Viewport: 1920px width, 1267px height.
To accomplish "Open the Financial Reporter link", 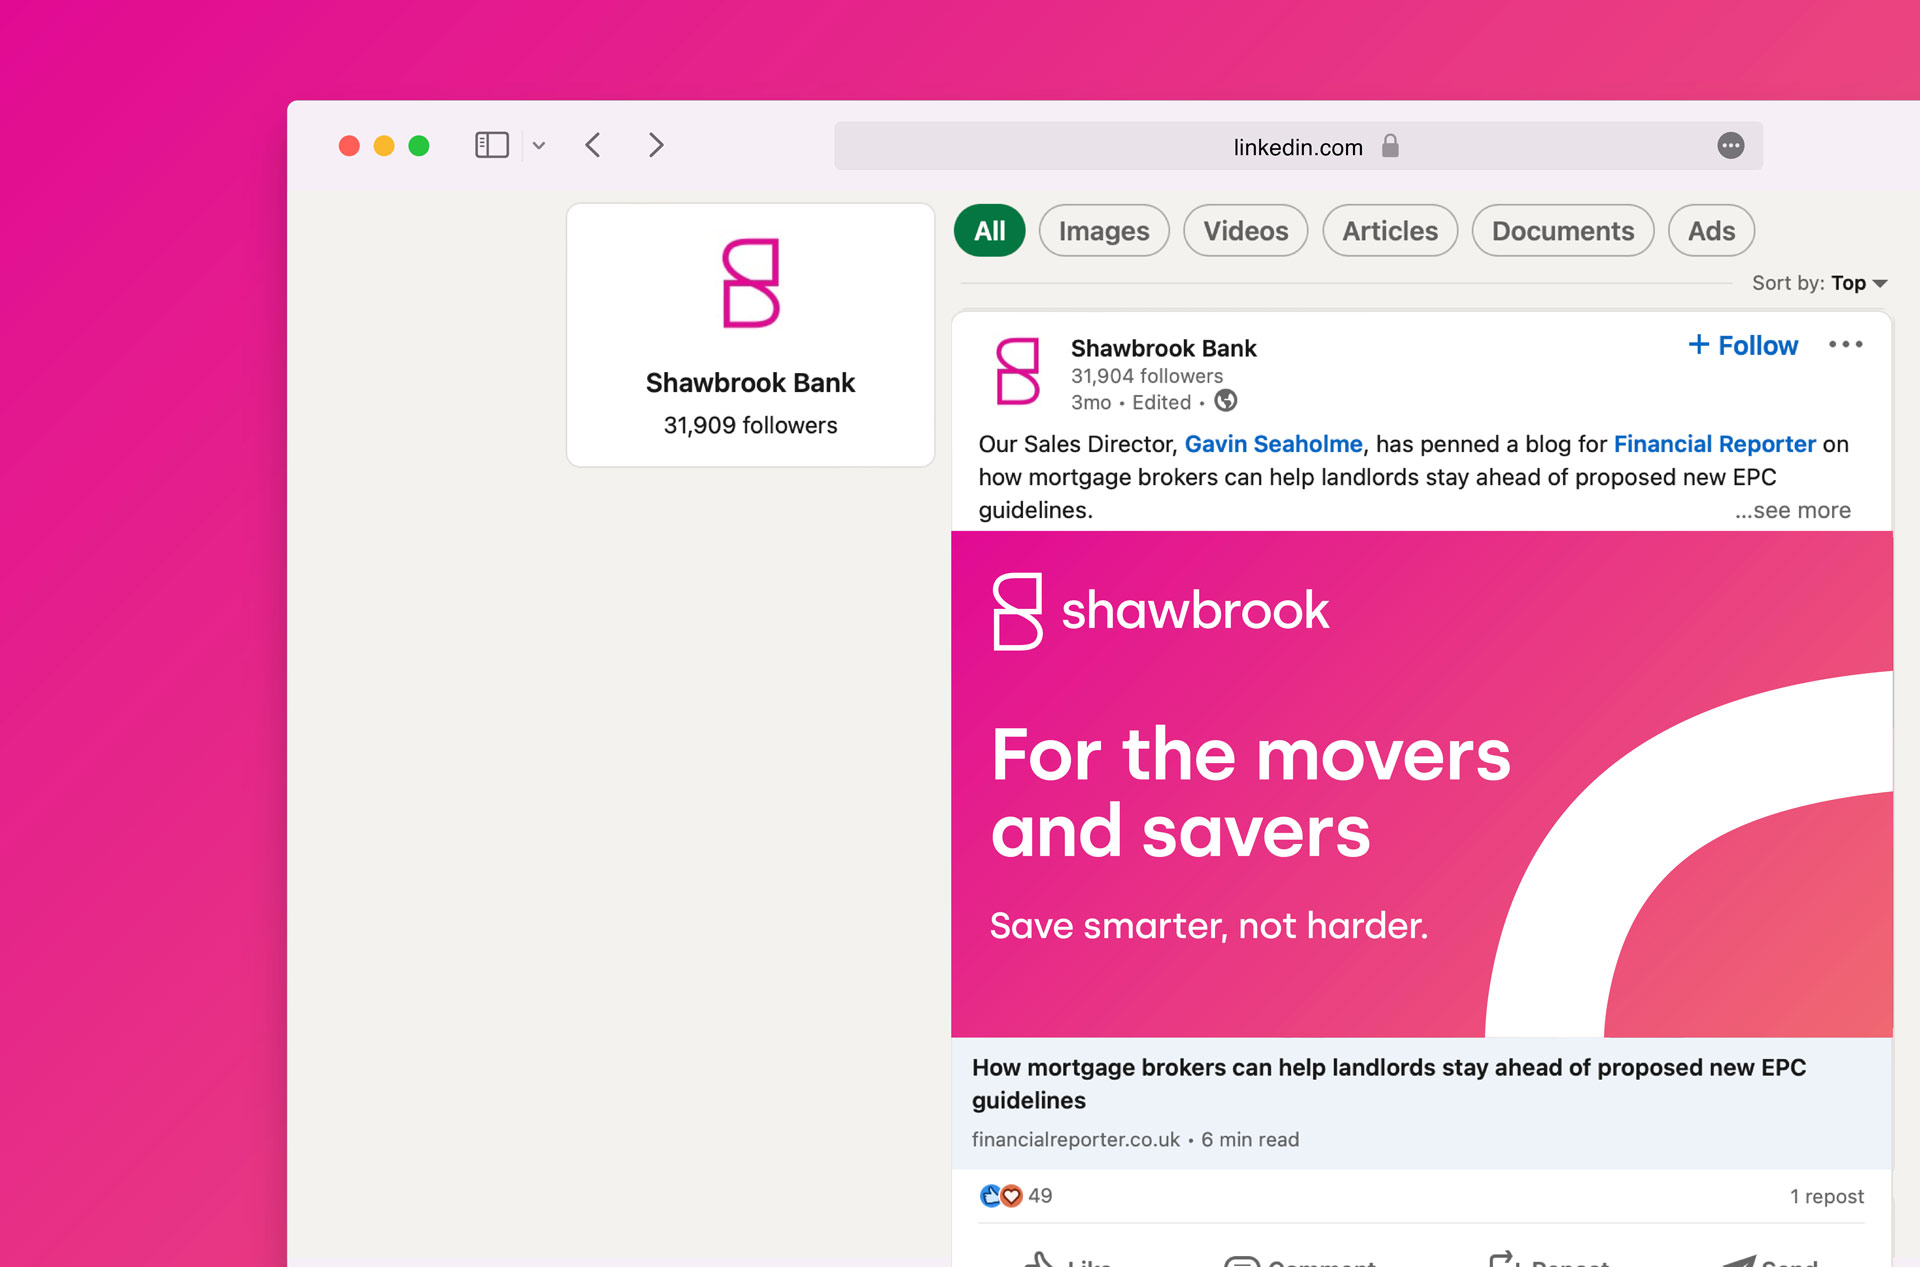I will click(1714, 444).
